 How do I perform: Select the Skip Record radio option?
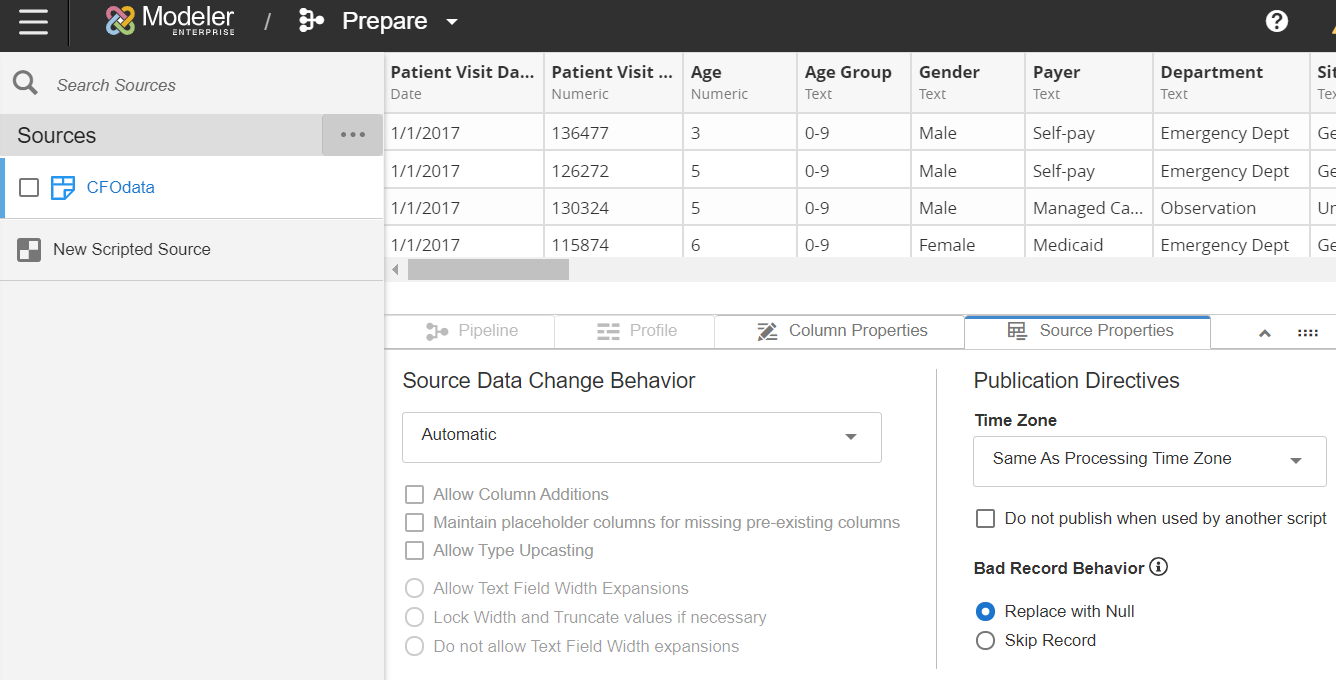pyautogui.click(x=985, y=640)
